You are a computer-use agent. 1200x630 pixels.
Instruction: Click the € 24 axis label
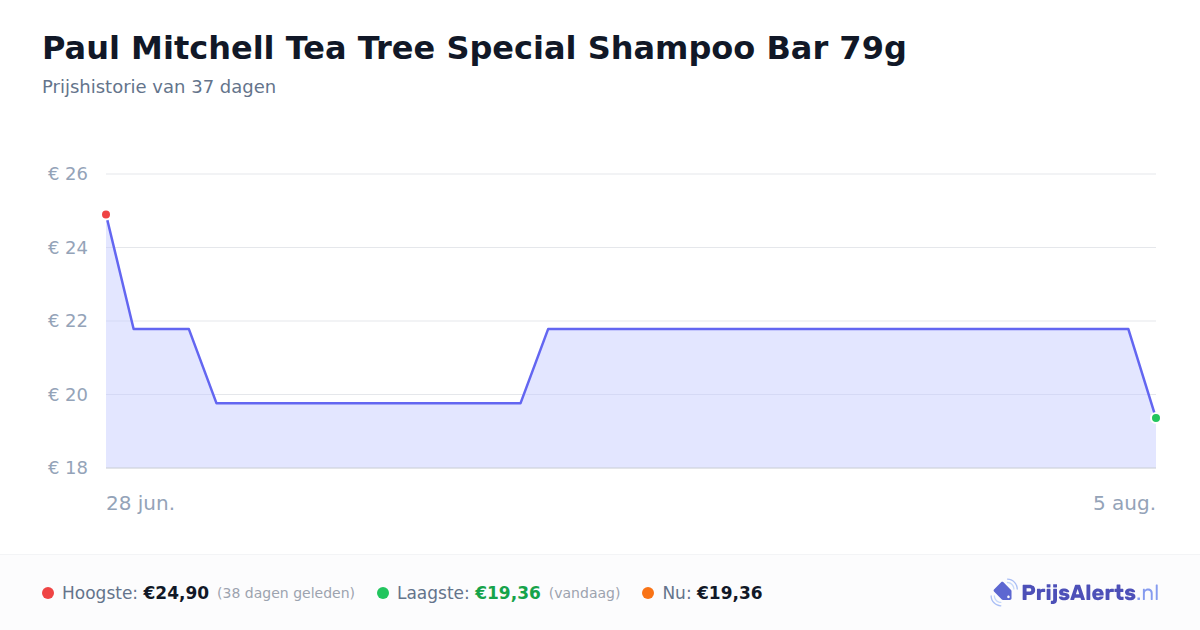[x=68, y=247]
